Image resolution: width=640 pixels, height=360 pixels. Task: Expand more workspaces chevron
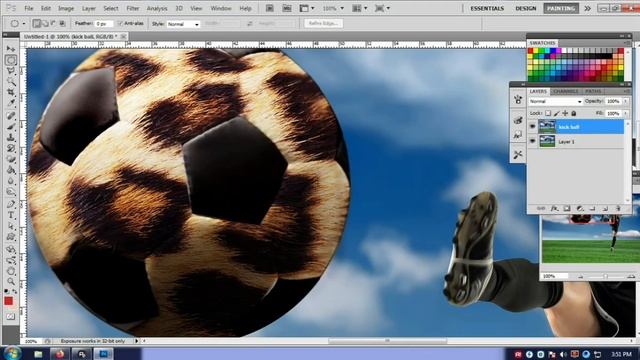[x=587, y=8]
